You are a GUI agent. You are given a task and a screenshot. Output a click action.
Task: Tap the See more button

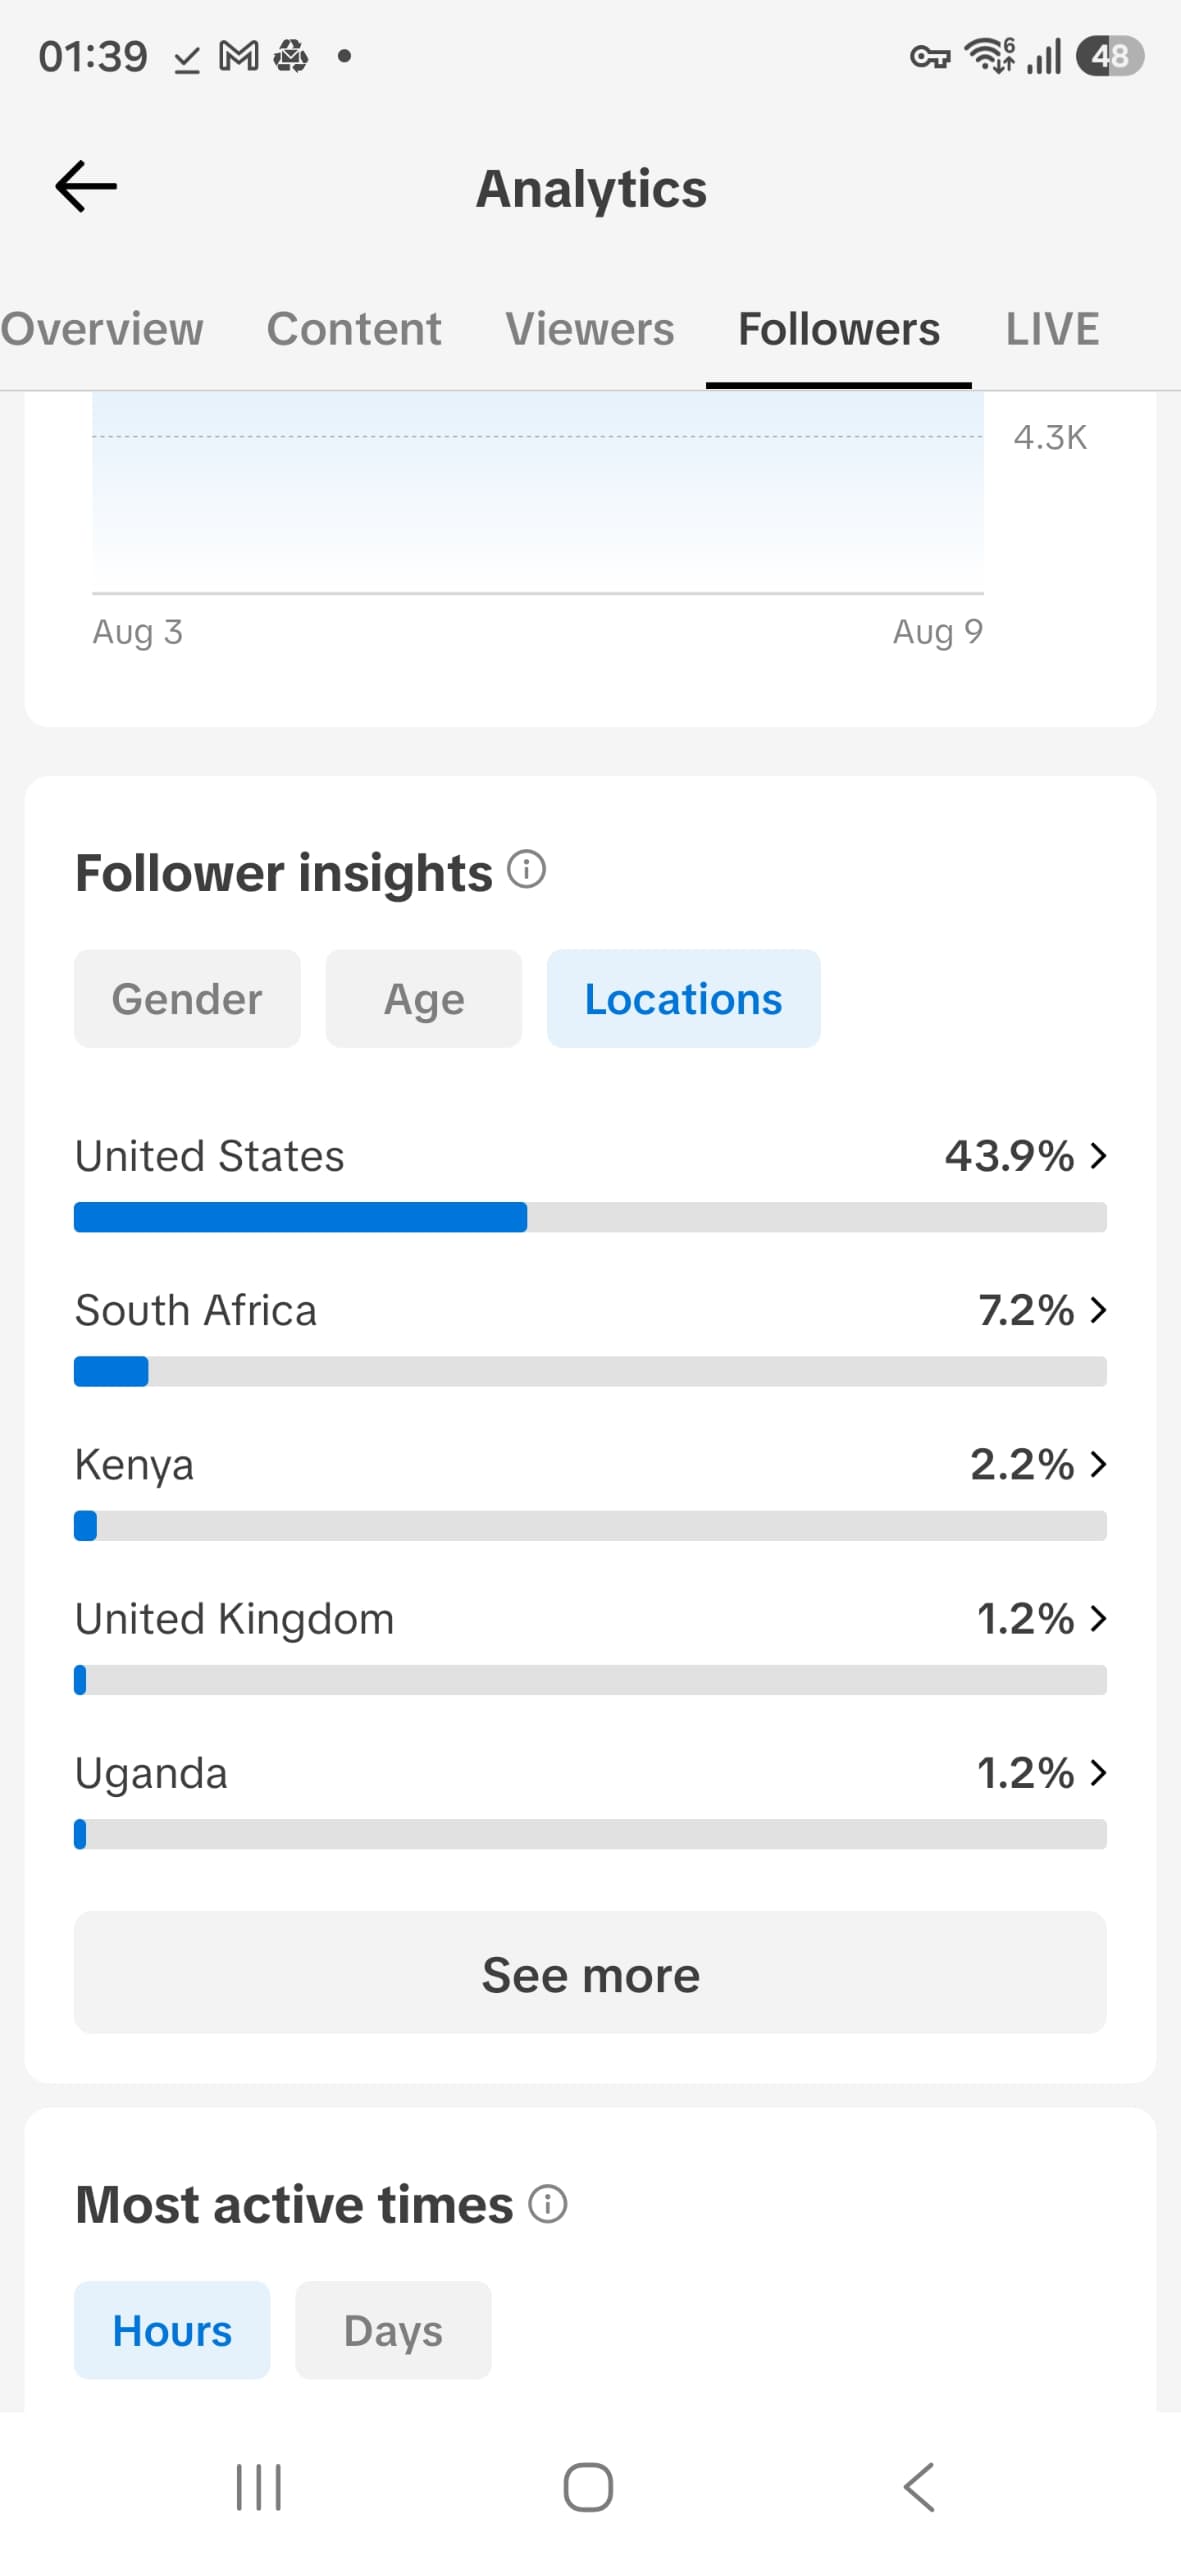pos(590,1972)
